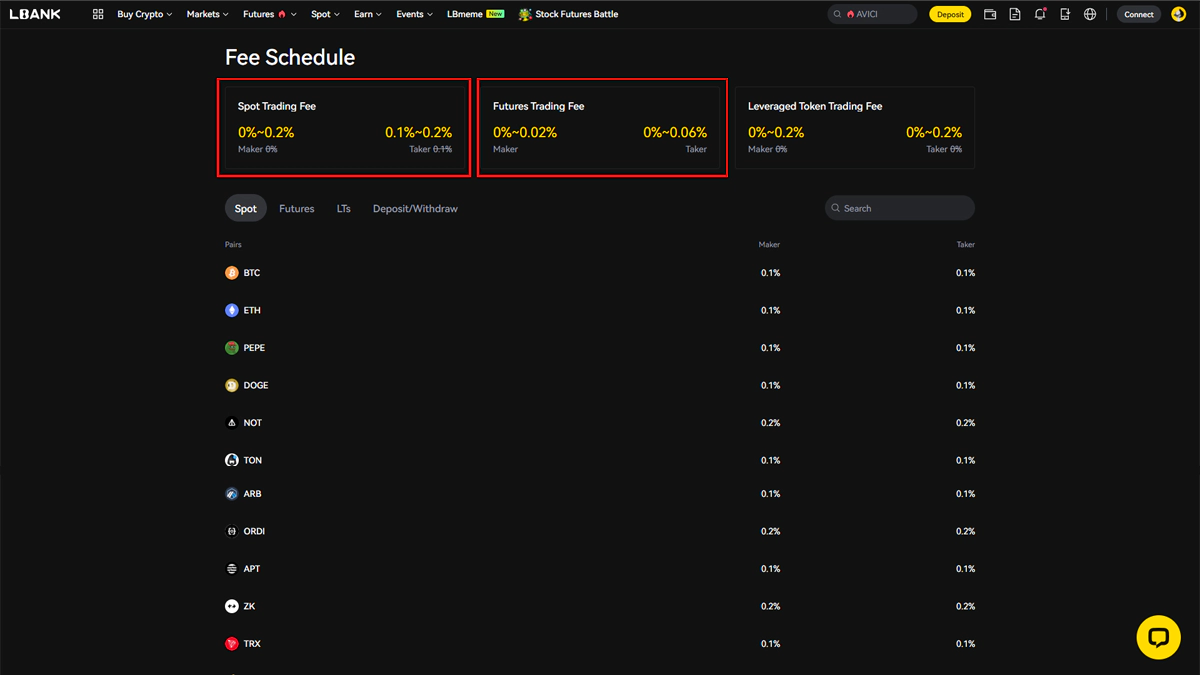This screenshot has width=1200, height=675.
Task: Open the Stock Futures Battle link
Action: coord(568,14)
